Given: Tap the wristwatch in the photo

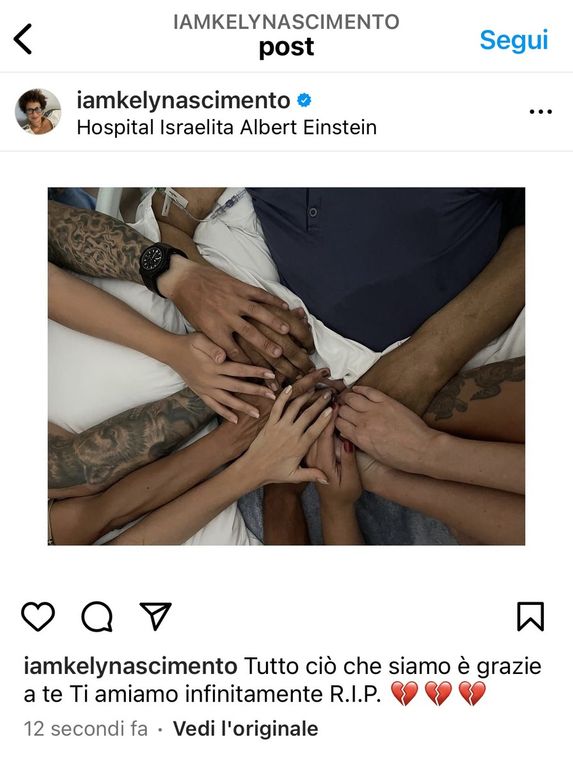Looking at the screenshot, I should coord(160,268).
